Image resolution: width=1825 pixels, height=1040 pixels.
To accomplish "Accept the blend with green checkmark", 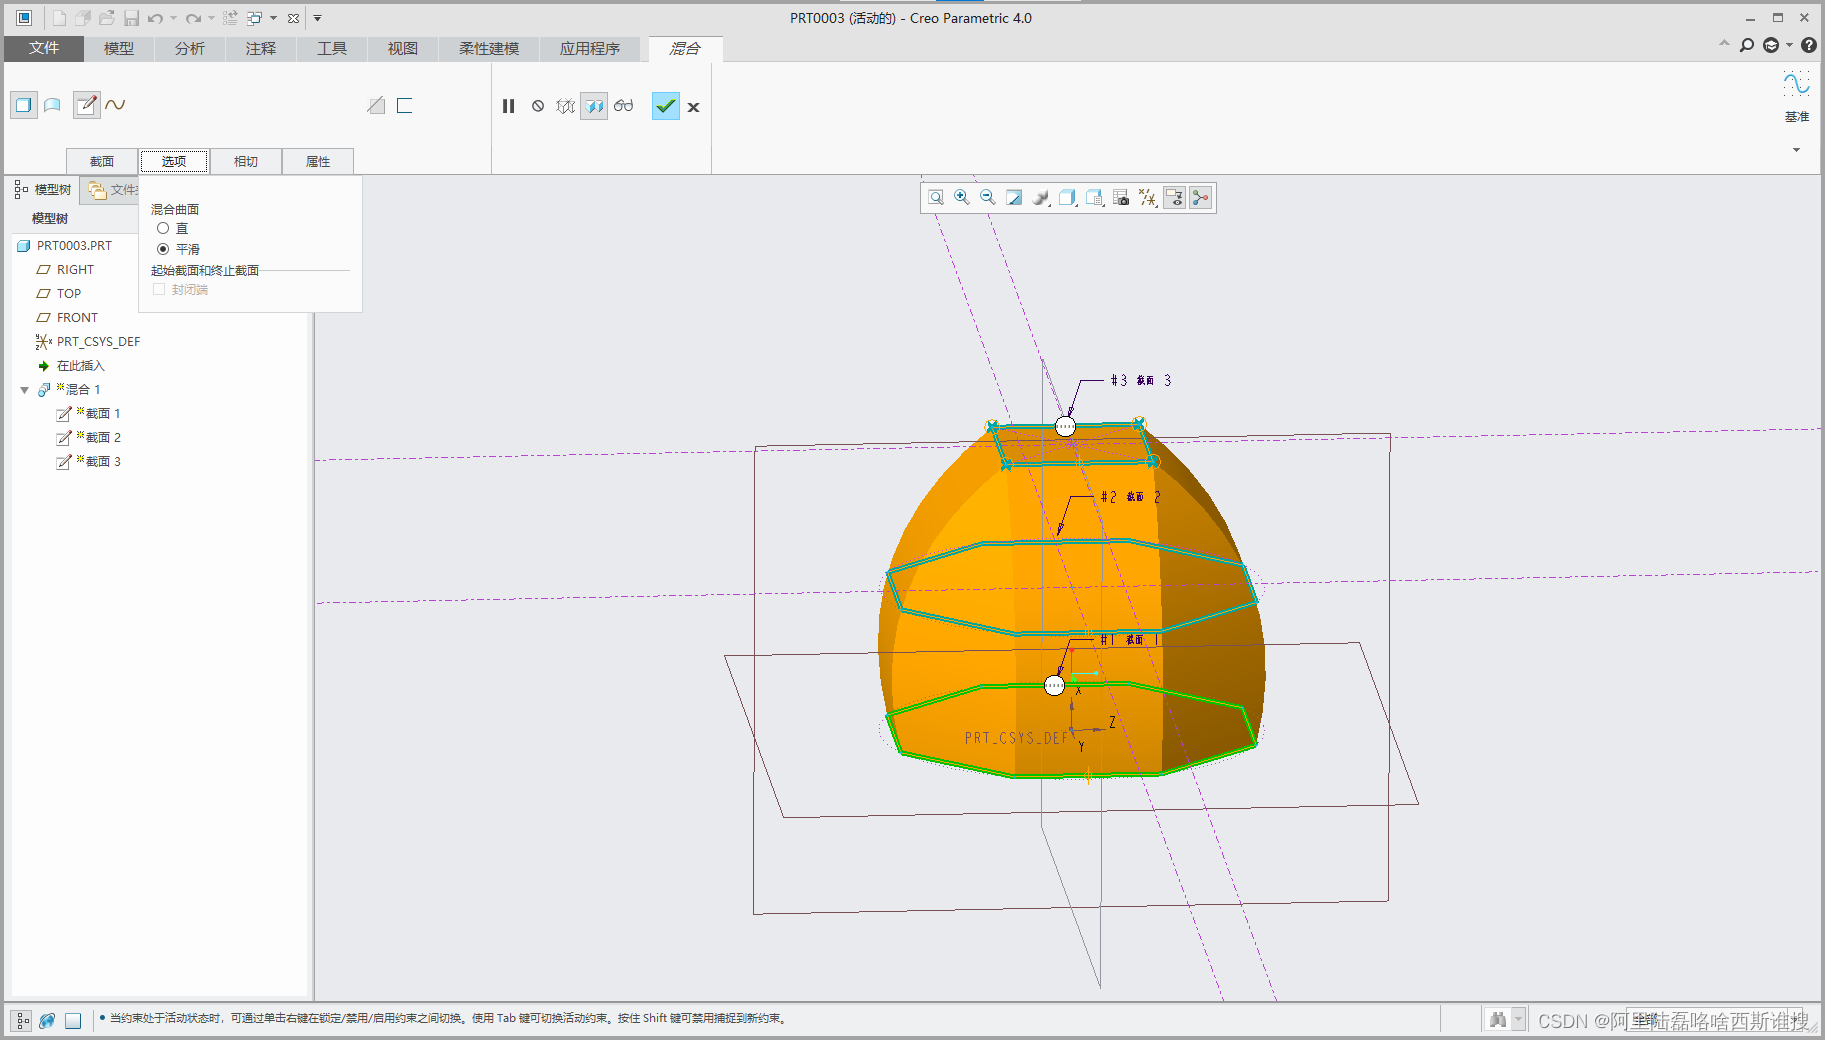I will [666, 106].
